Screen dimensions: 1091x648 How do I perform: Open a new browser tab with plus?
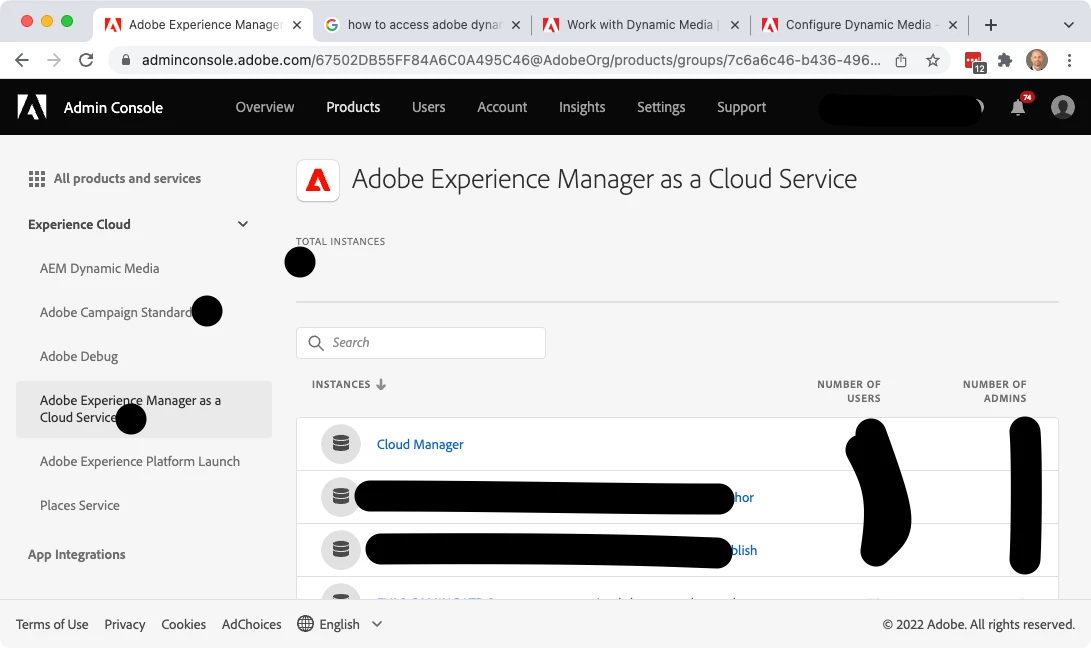pos(991,25)
